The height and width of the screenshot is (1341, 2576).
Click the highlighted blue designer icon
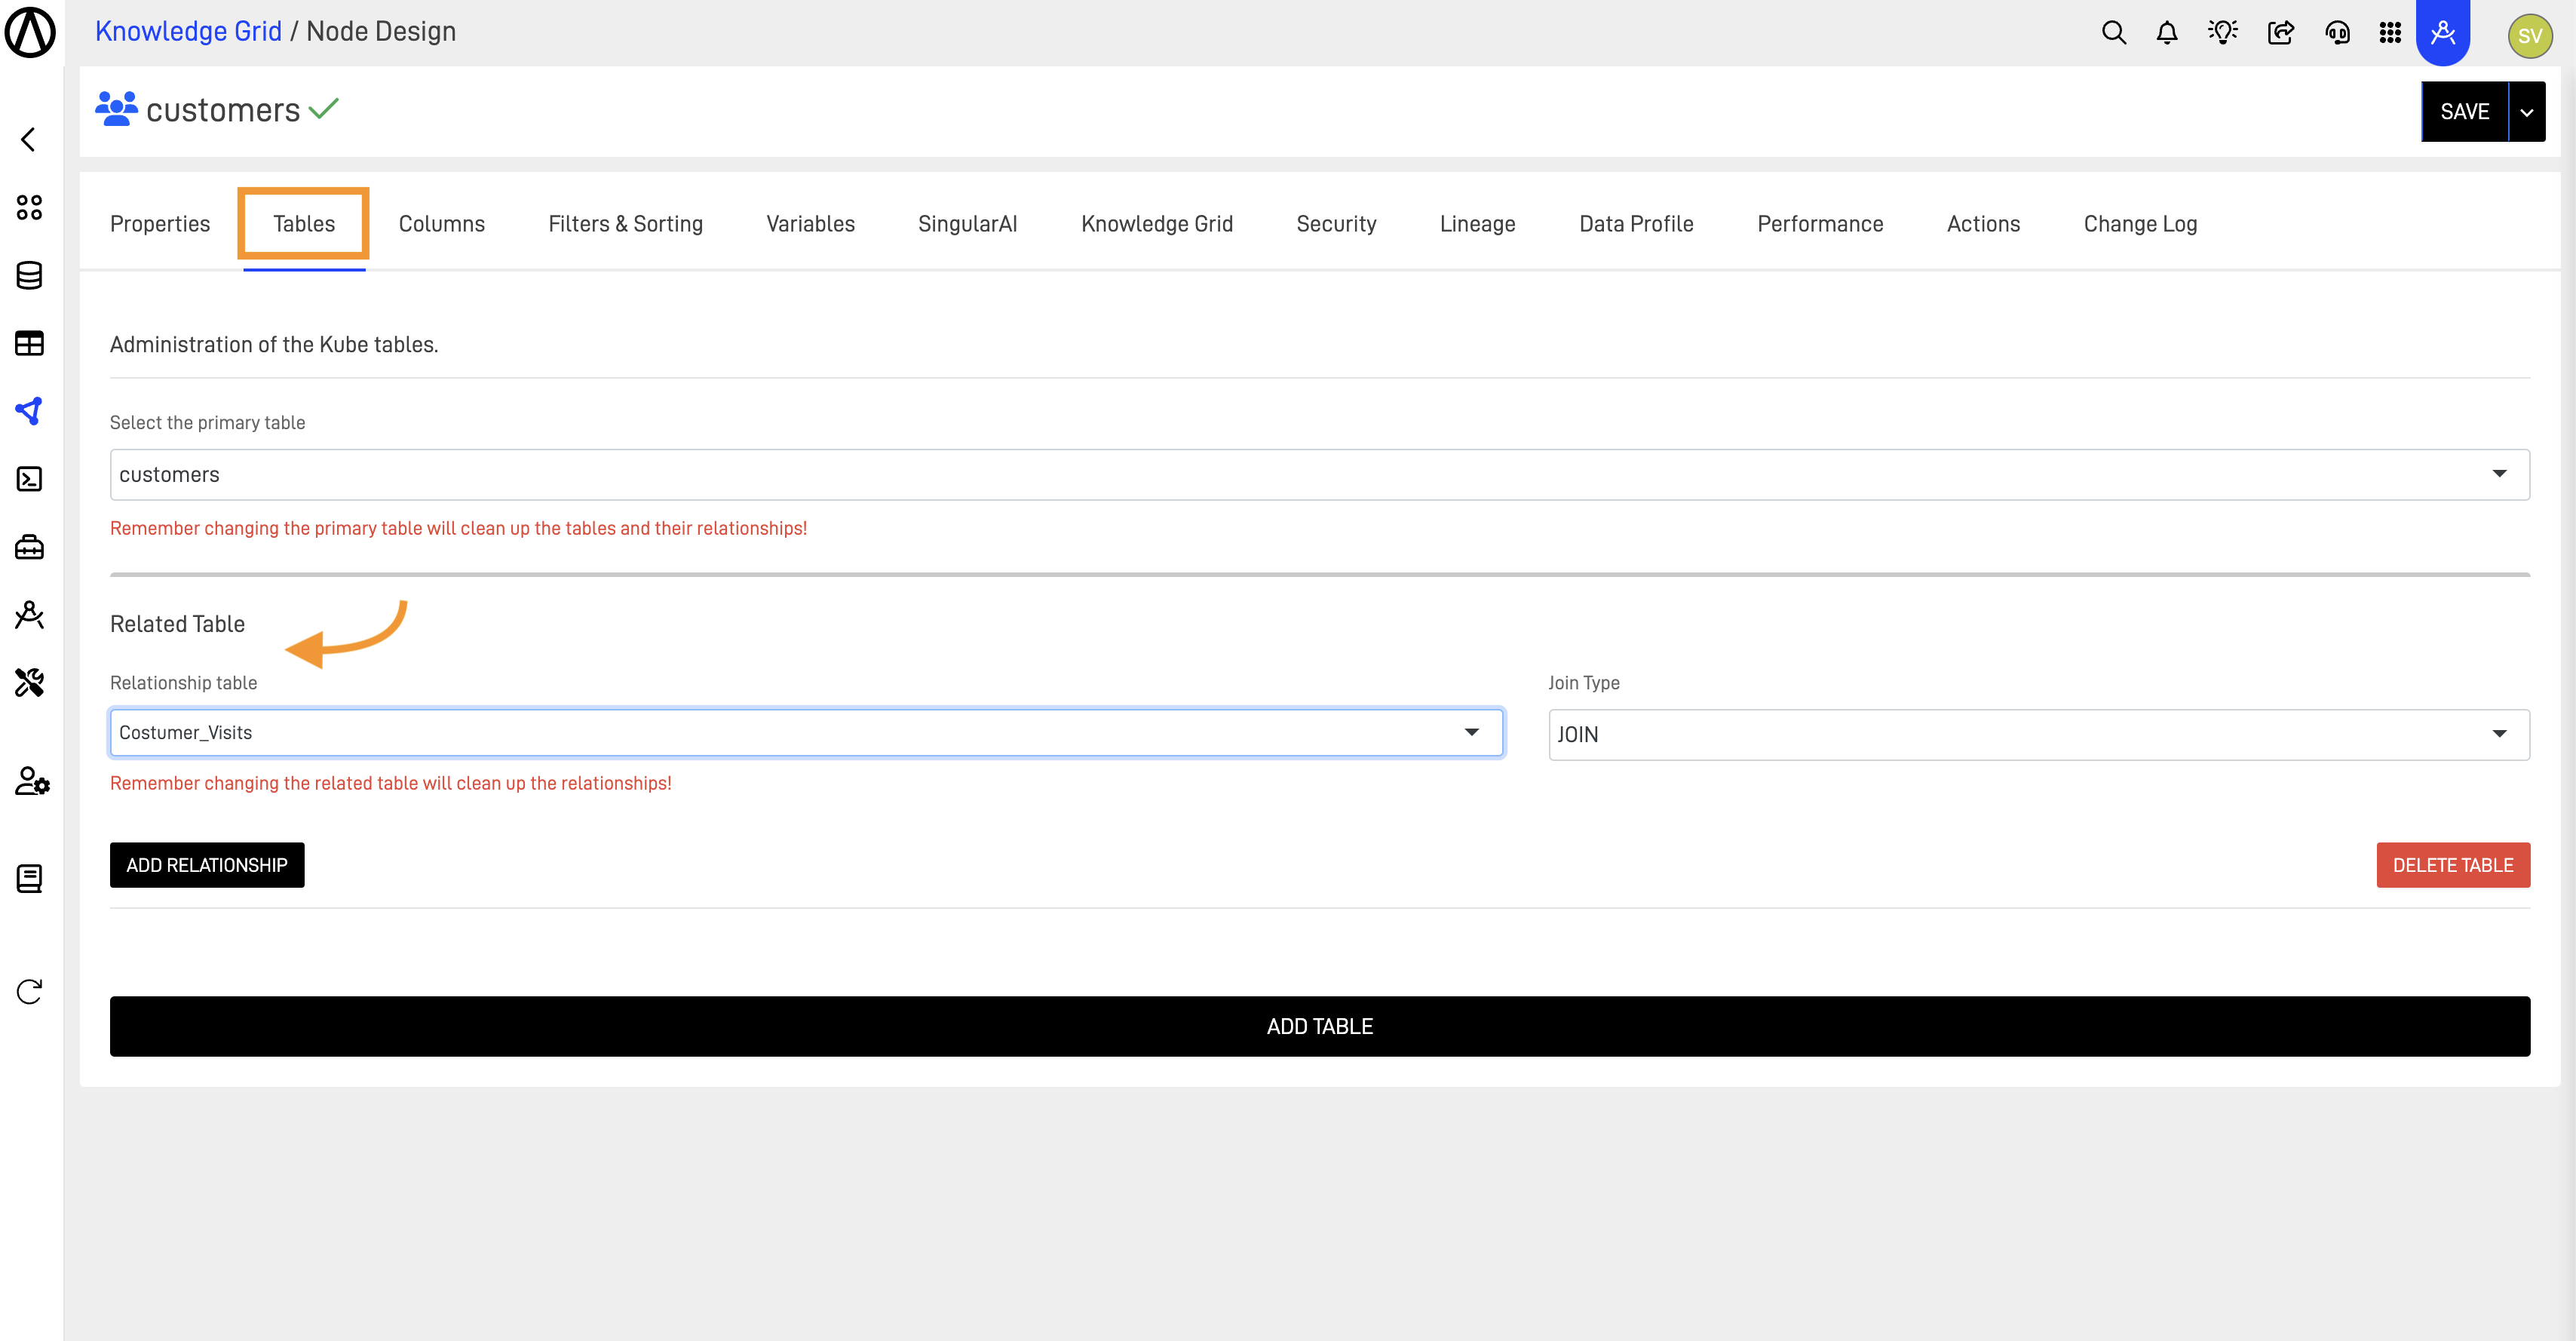pyautogui.click(x=2443, y=33)
